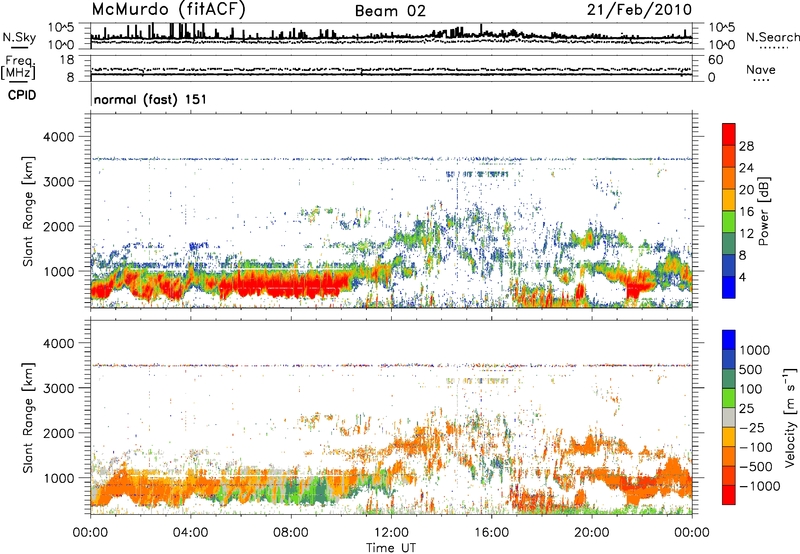Click the 24 label on Power colorbar
Viewport: 800px width, 554px height.
click(x=746, y=168)
